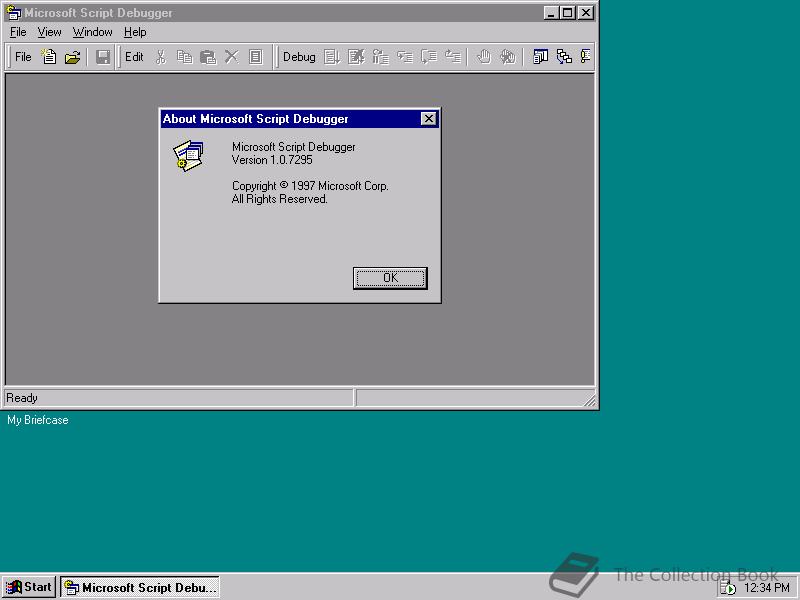The height and width of the screenshot is (600, 800).
Task: Open the Help menu
Action: pos(135,32)
